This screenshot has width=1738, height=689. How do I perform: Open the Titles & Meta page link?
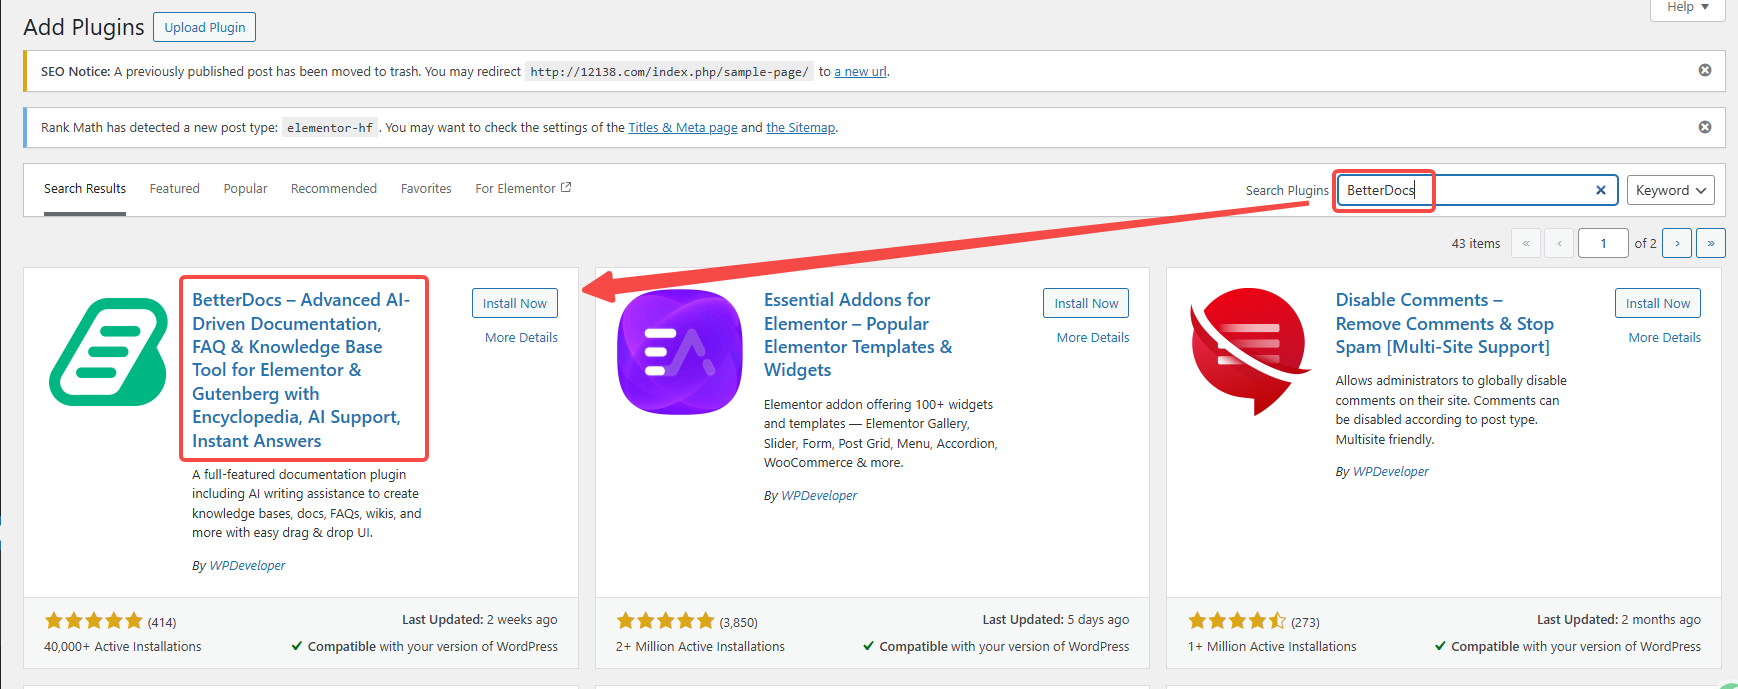[682, 127]
